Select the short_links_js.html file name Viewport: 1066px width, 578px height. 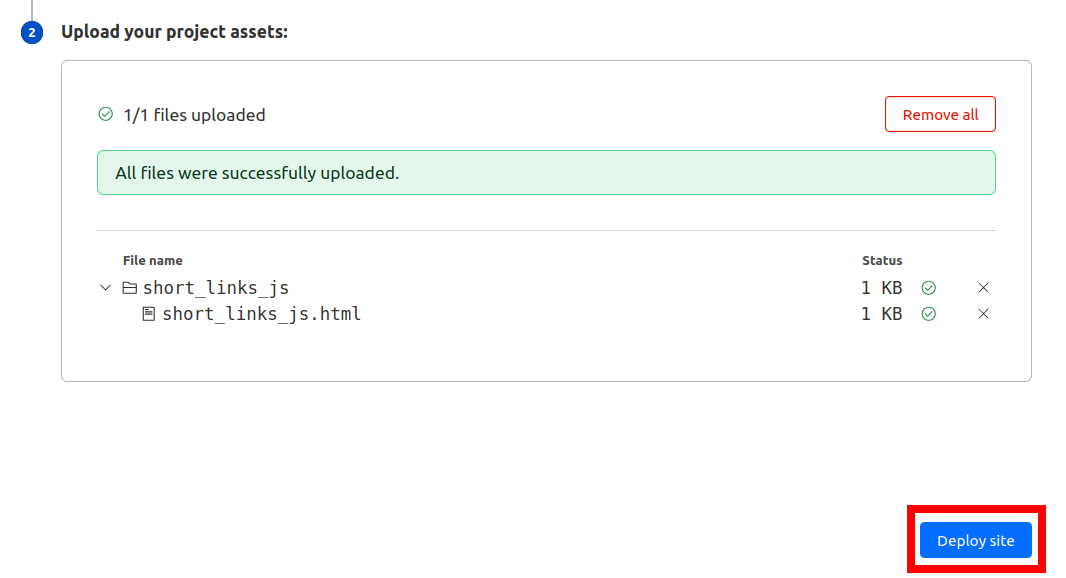261,313
